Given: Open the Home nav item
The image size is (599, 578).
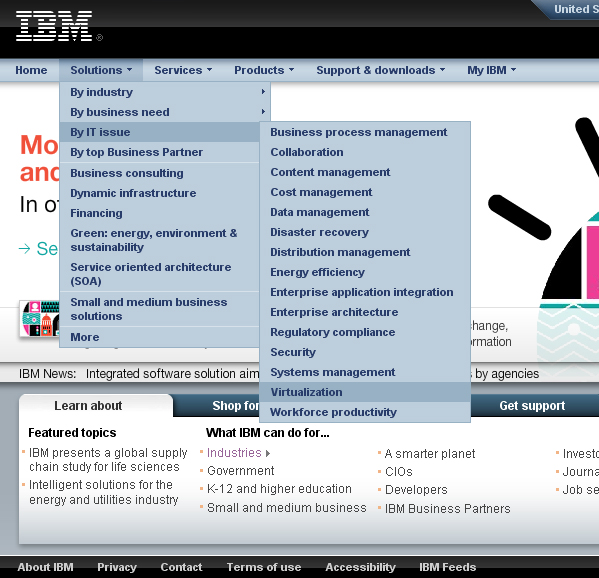Looking at the screenshot, I should tap(31, 70).
